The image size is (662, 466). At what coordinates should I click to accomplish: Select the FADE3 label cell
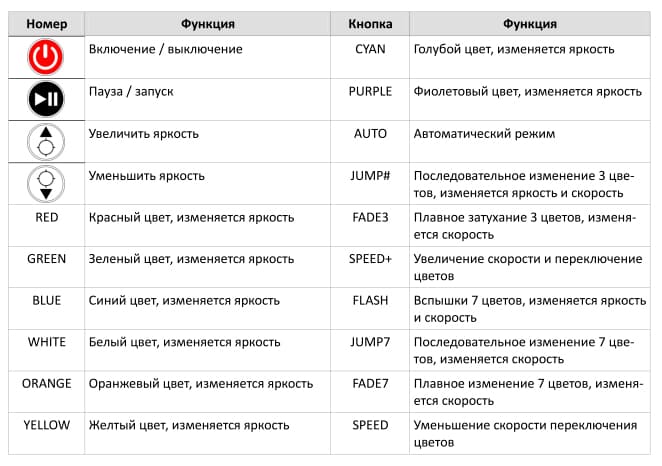pos(370,217)
